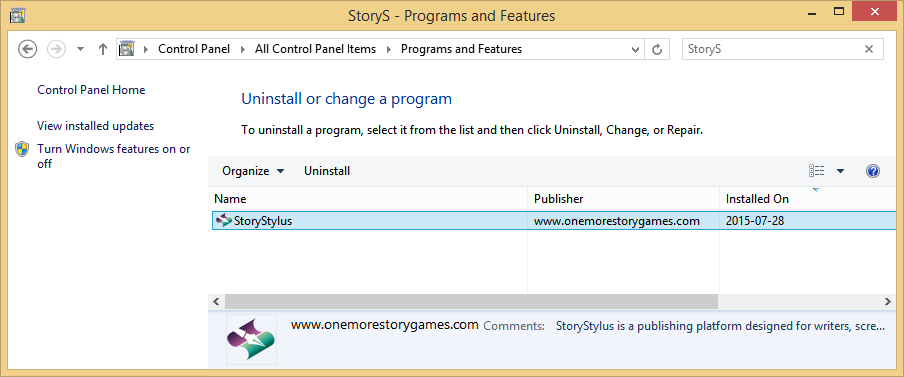Image resolution: width=904 pixels, height=377 pixels.
Task: Click the large StoryStylus logo in details pane
Action: (x=251, y=339)
